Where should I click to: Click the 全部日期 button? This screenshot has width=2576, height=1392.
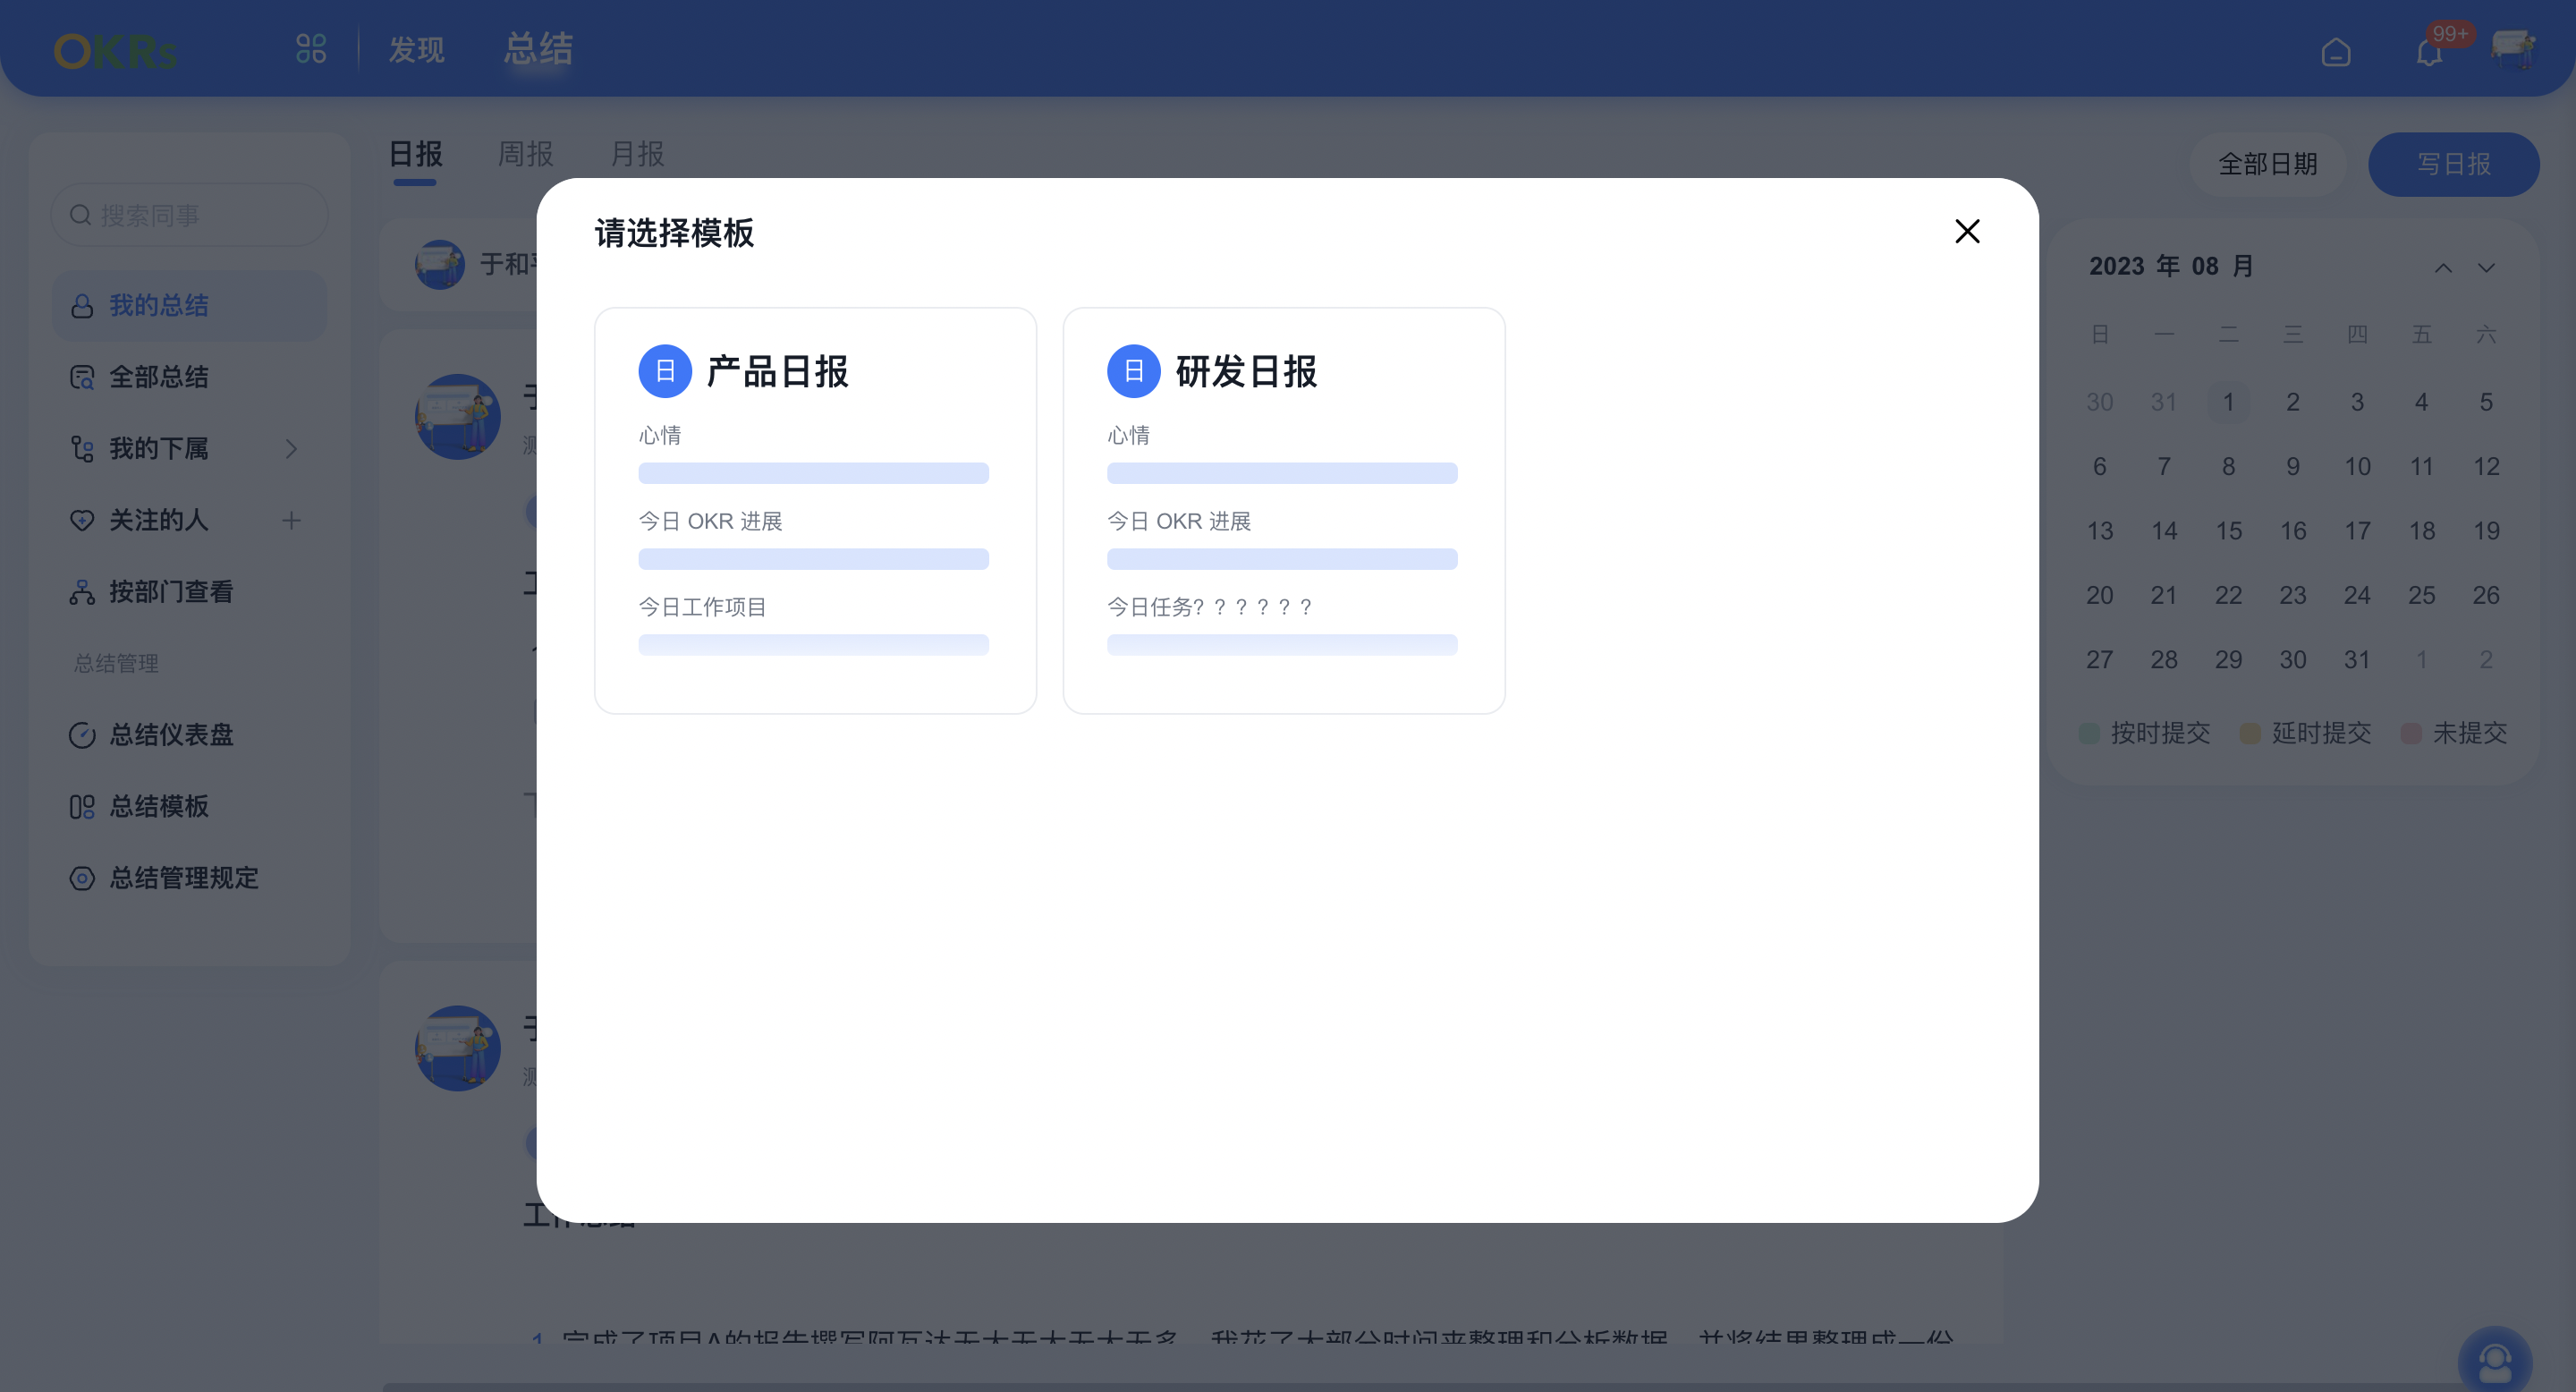pos(2268,164)
